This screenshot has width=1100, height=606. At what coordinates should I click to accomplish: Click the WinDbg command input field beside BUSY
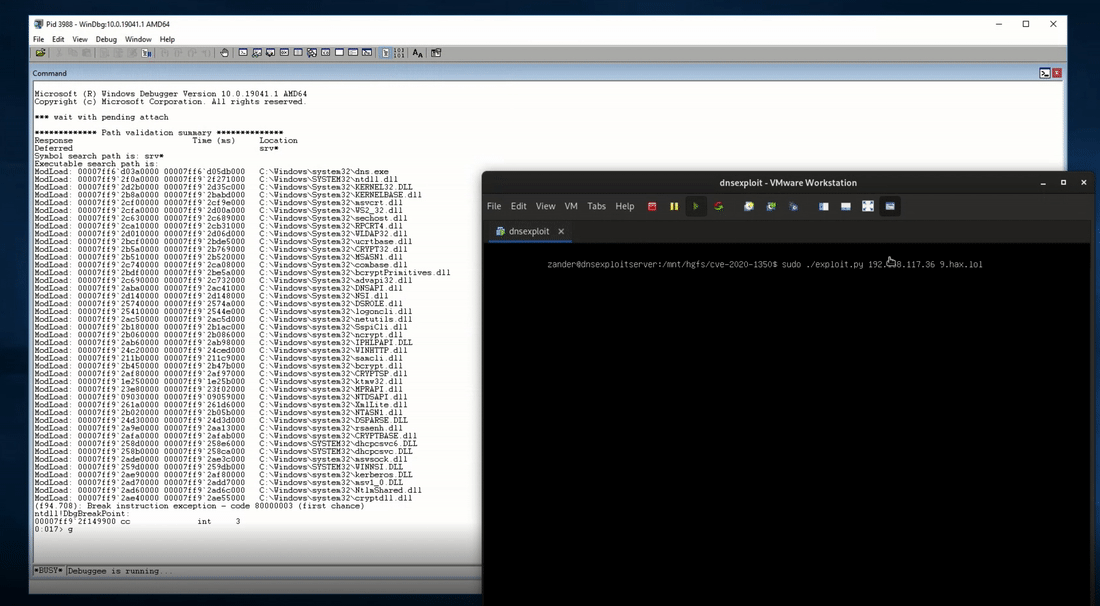274,571
